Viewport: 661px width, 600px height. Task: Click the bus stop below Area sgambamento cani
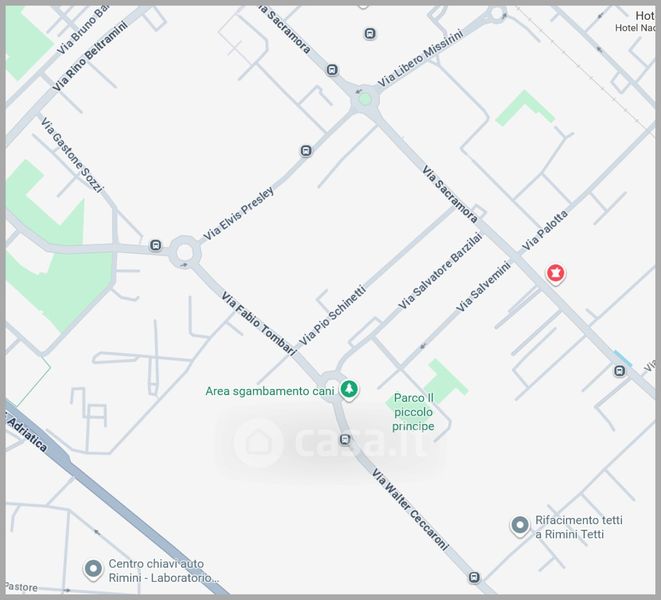coord(345,440)
